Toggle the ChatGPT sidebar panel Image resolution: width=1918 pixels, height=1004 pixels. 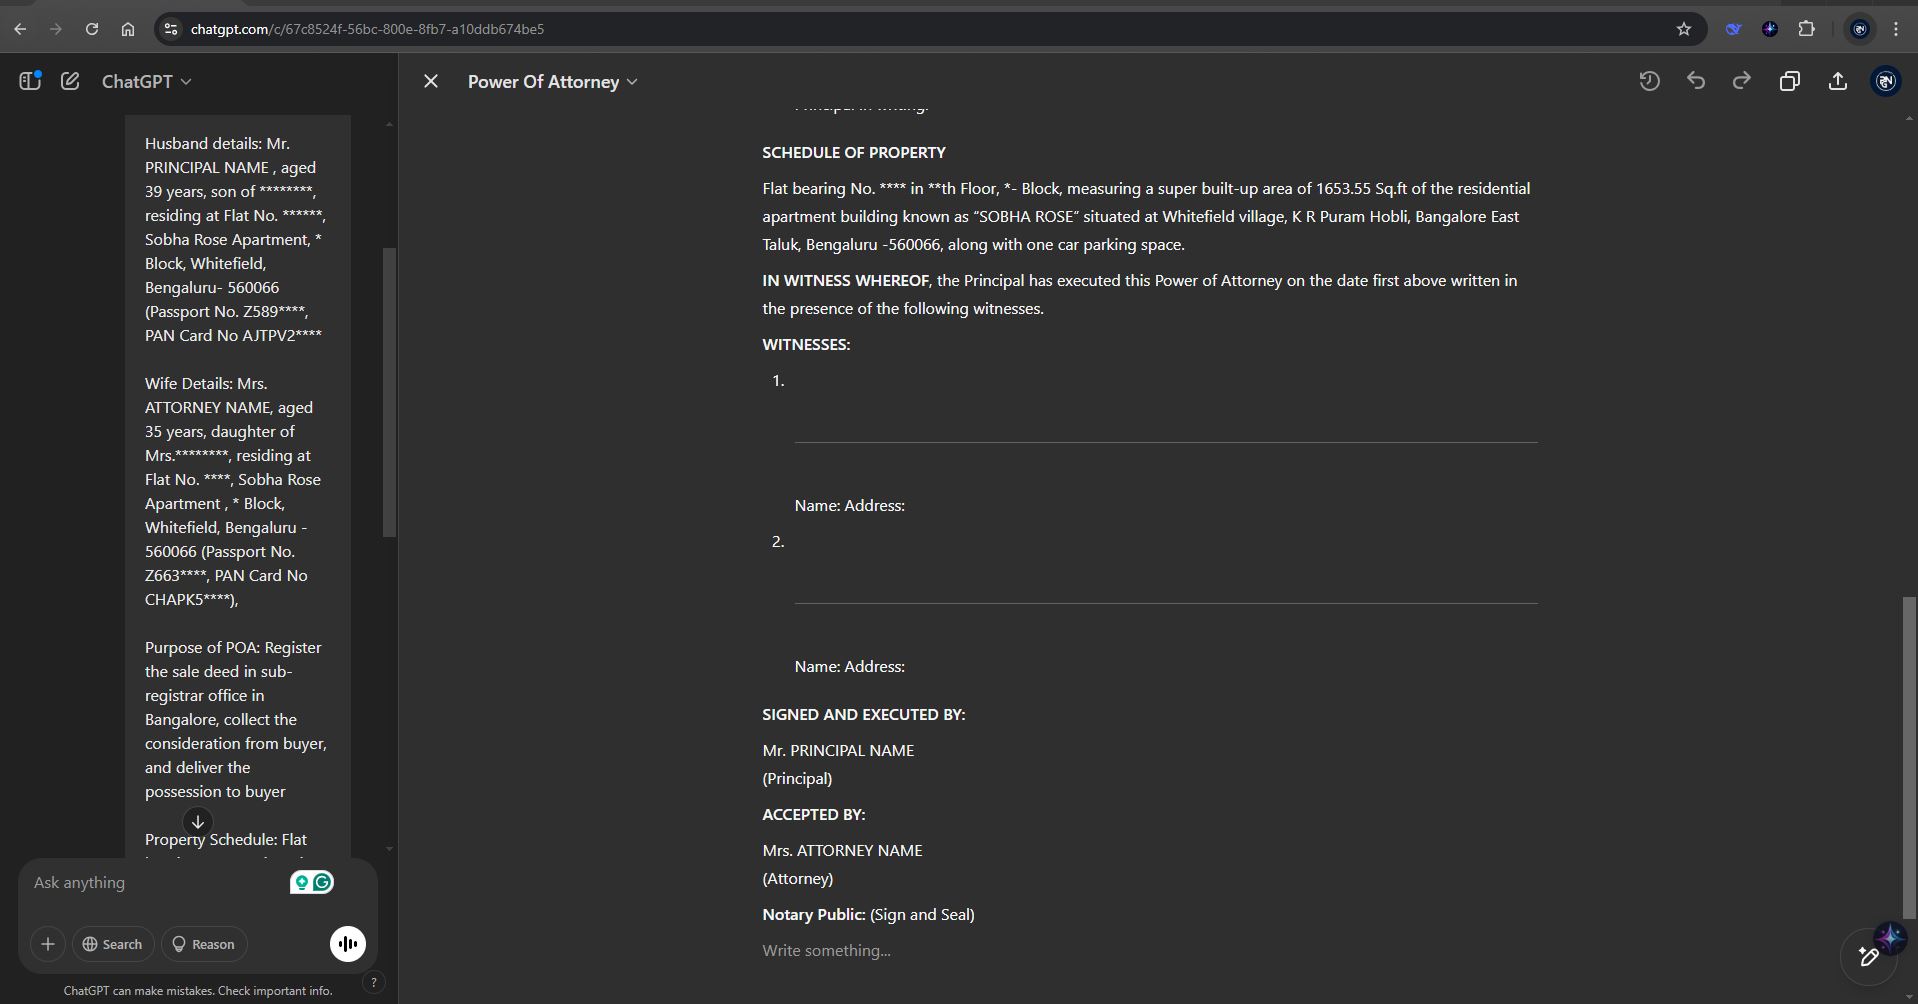coord(30,81)
